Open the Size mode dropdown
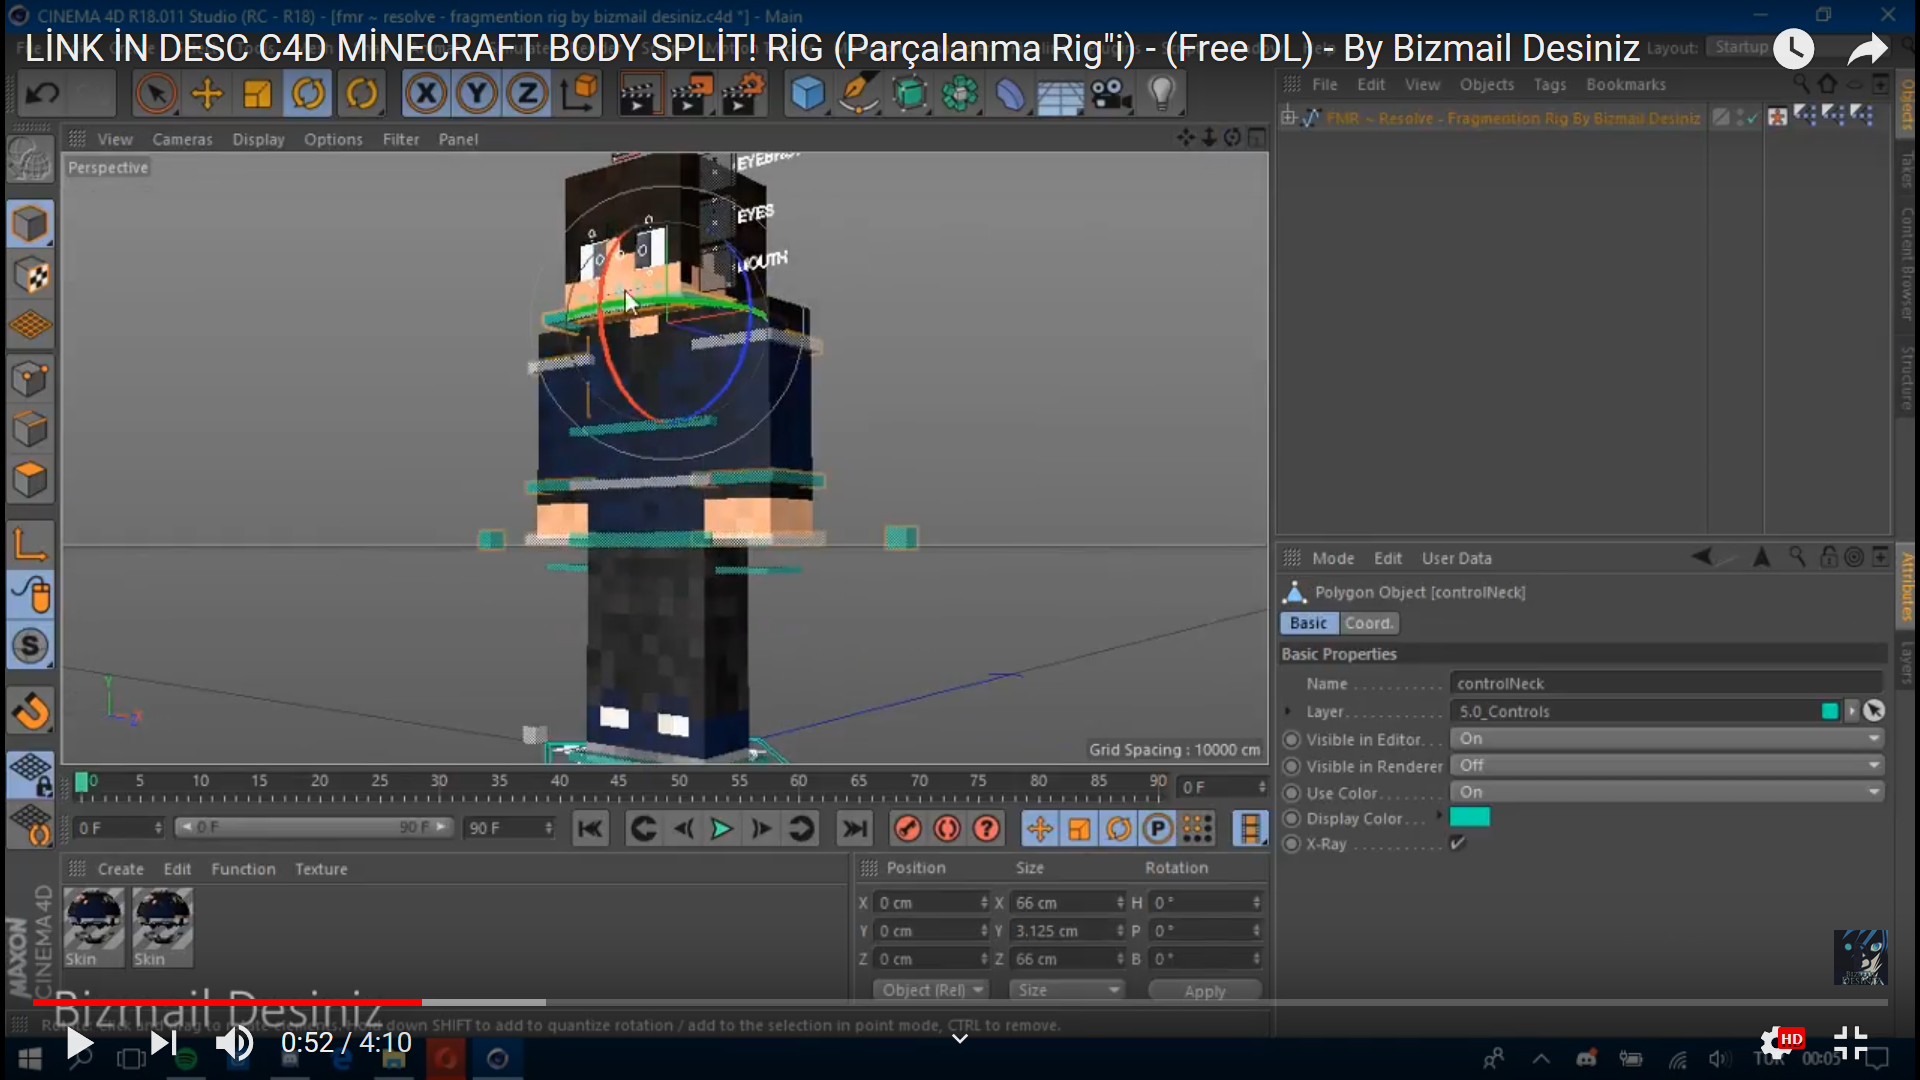Image resolution: width=1920 pixels, height=1080 pixels. point(1068,990)
